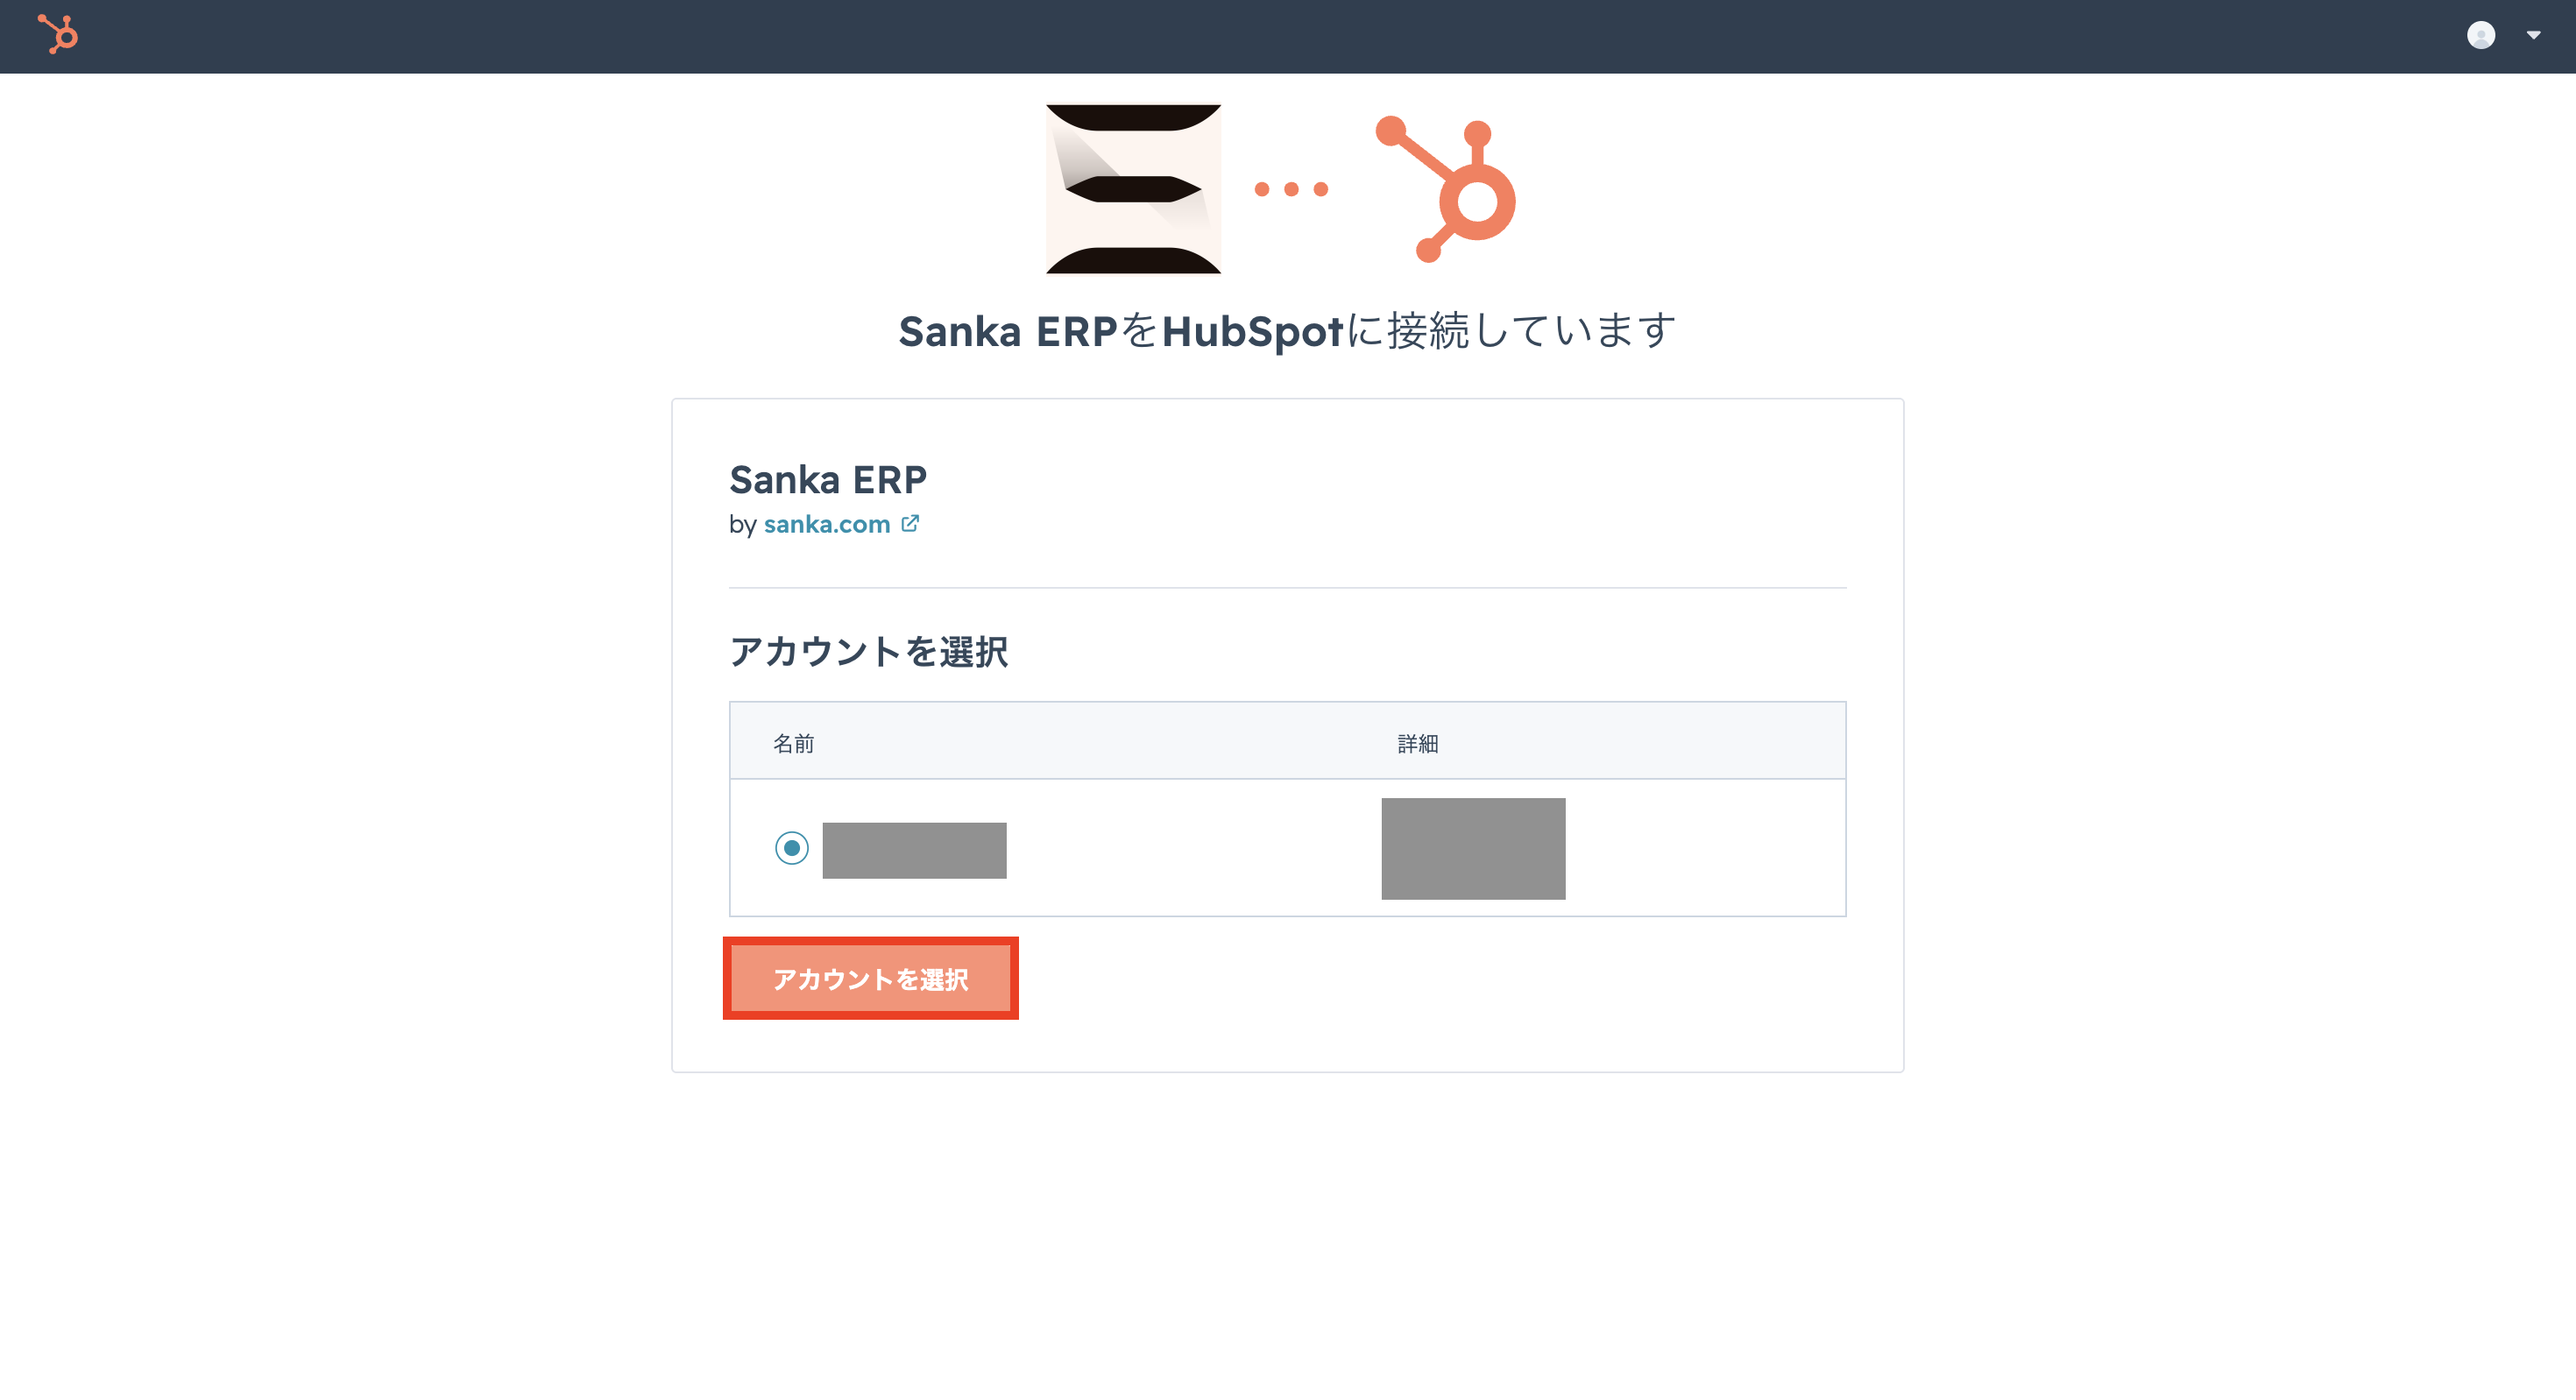Click the redacted account details block

pos(1473,848)
